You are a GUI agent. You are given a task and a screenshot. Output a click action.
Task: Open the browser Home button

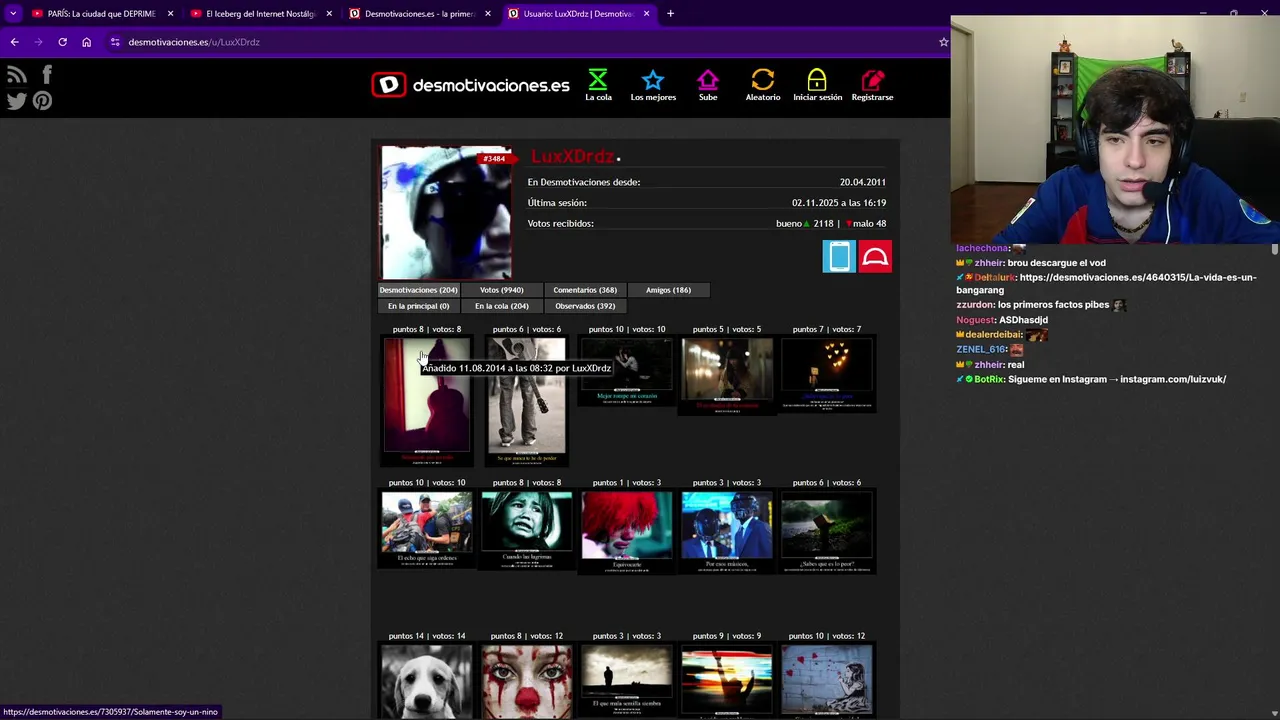pos(86,42)
